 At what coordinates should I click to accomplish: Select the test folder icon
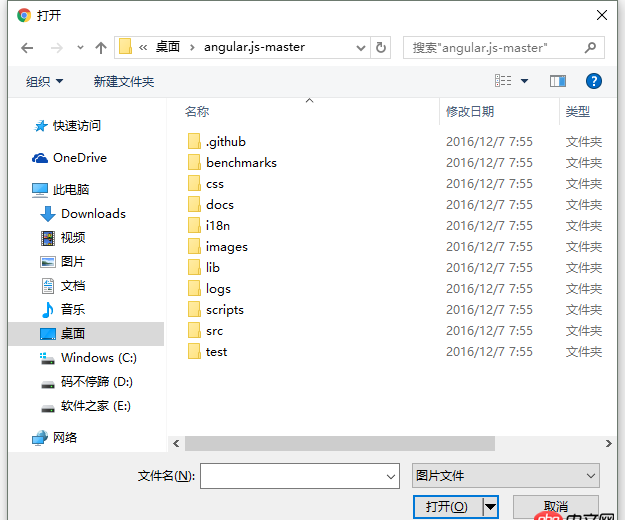[x=194, y=352]
